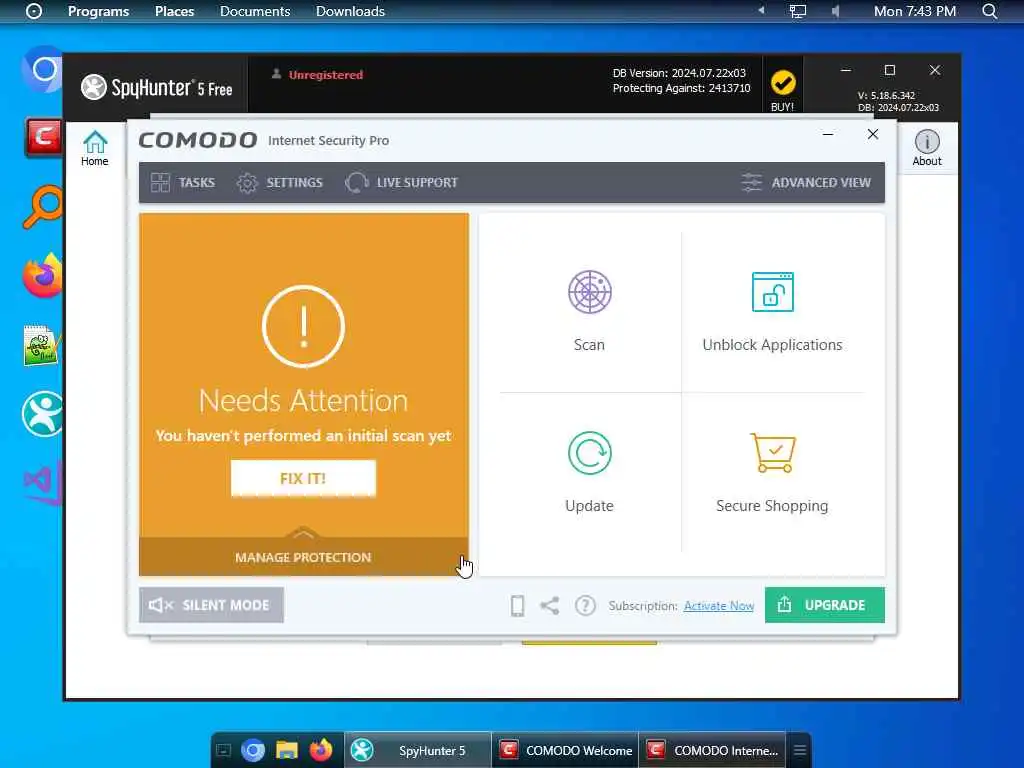Open the Documents menu in top panel
The image size is (1024, 768).
point(255,11)
